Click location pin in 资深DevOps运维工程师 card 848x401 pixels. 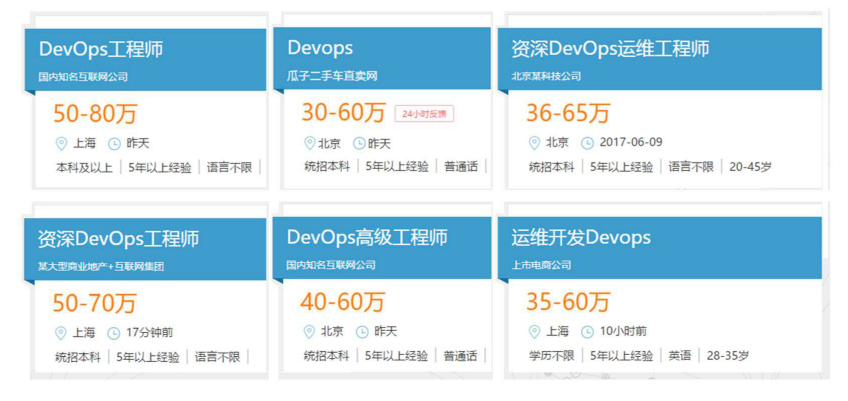click(534, 142)
